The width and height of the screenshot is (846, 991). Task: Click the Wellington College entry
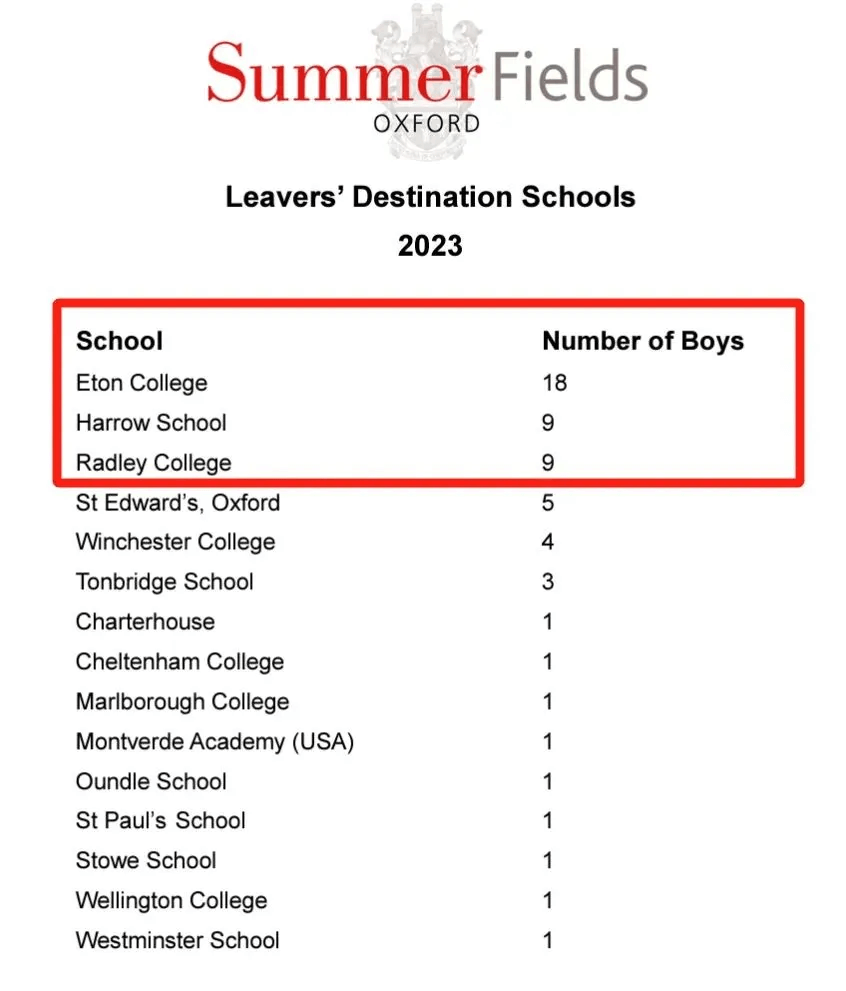pyautogui.click(x=172, y=901)
